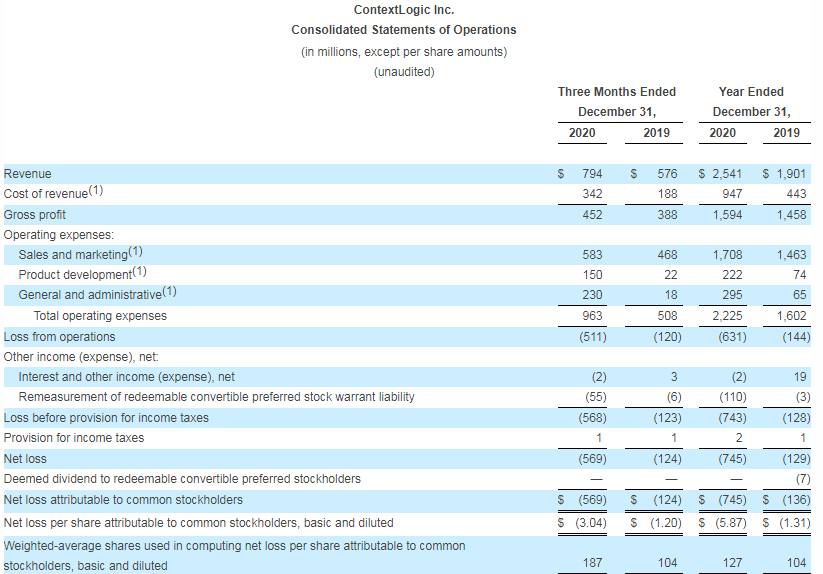The image size is (823, 574).
Task: Click the Weighted-average shares value 127
Action: click(732, 562)
